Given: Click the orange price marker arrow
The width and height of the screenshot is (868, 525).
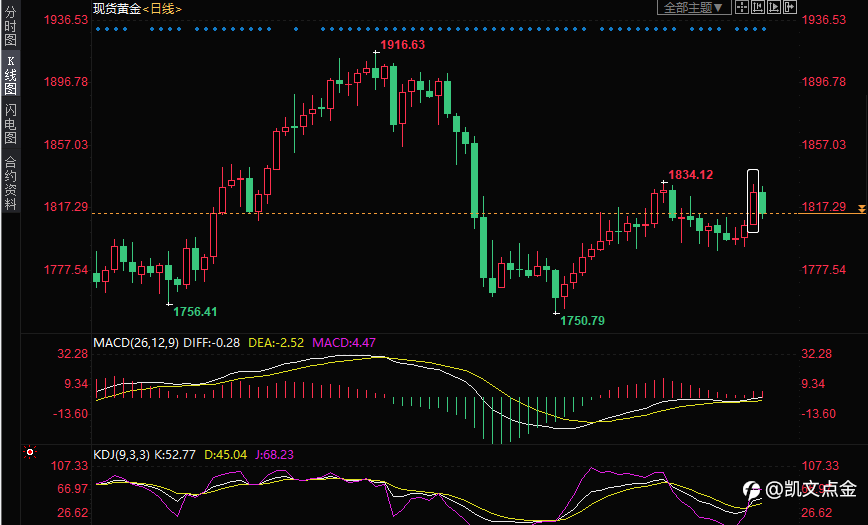Looking at the screenshot, I should pos(861,209).
